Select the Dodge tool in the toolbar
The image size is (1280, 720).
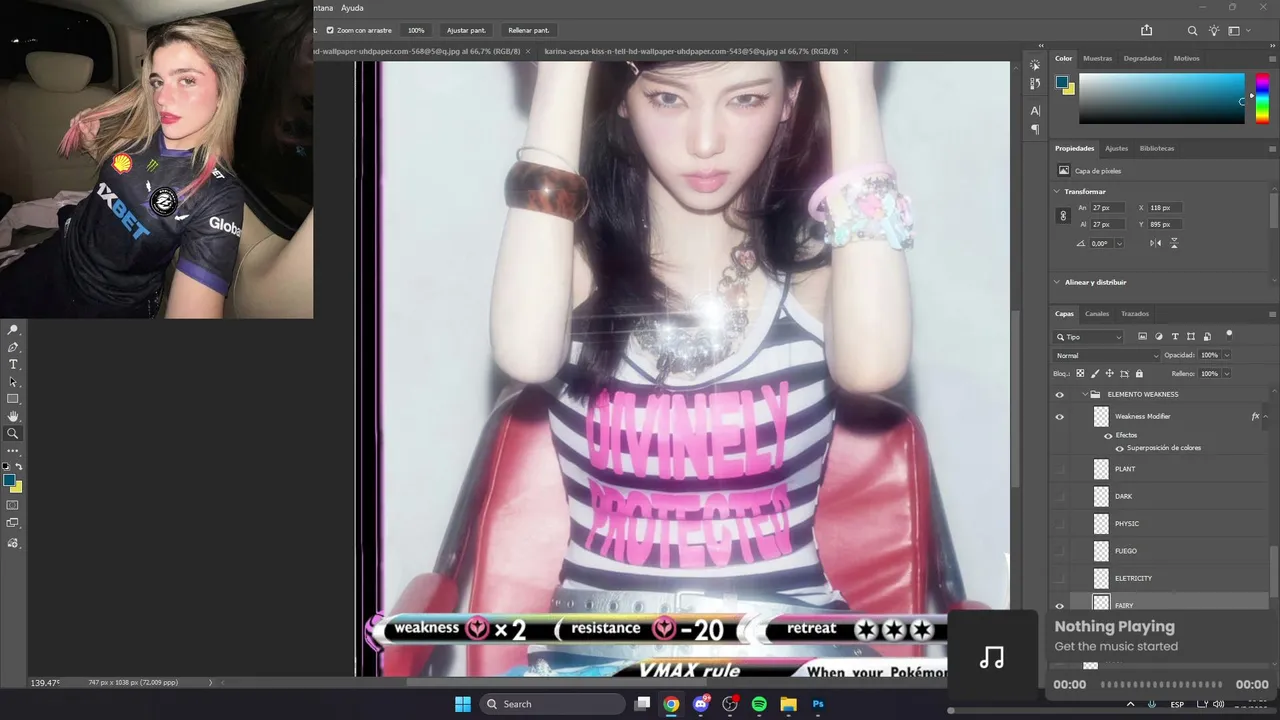click(x=13, y=330)
